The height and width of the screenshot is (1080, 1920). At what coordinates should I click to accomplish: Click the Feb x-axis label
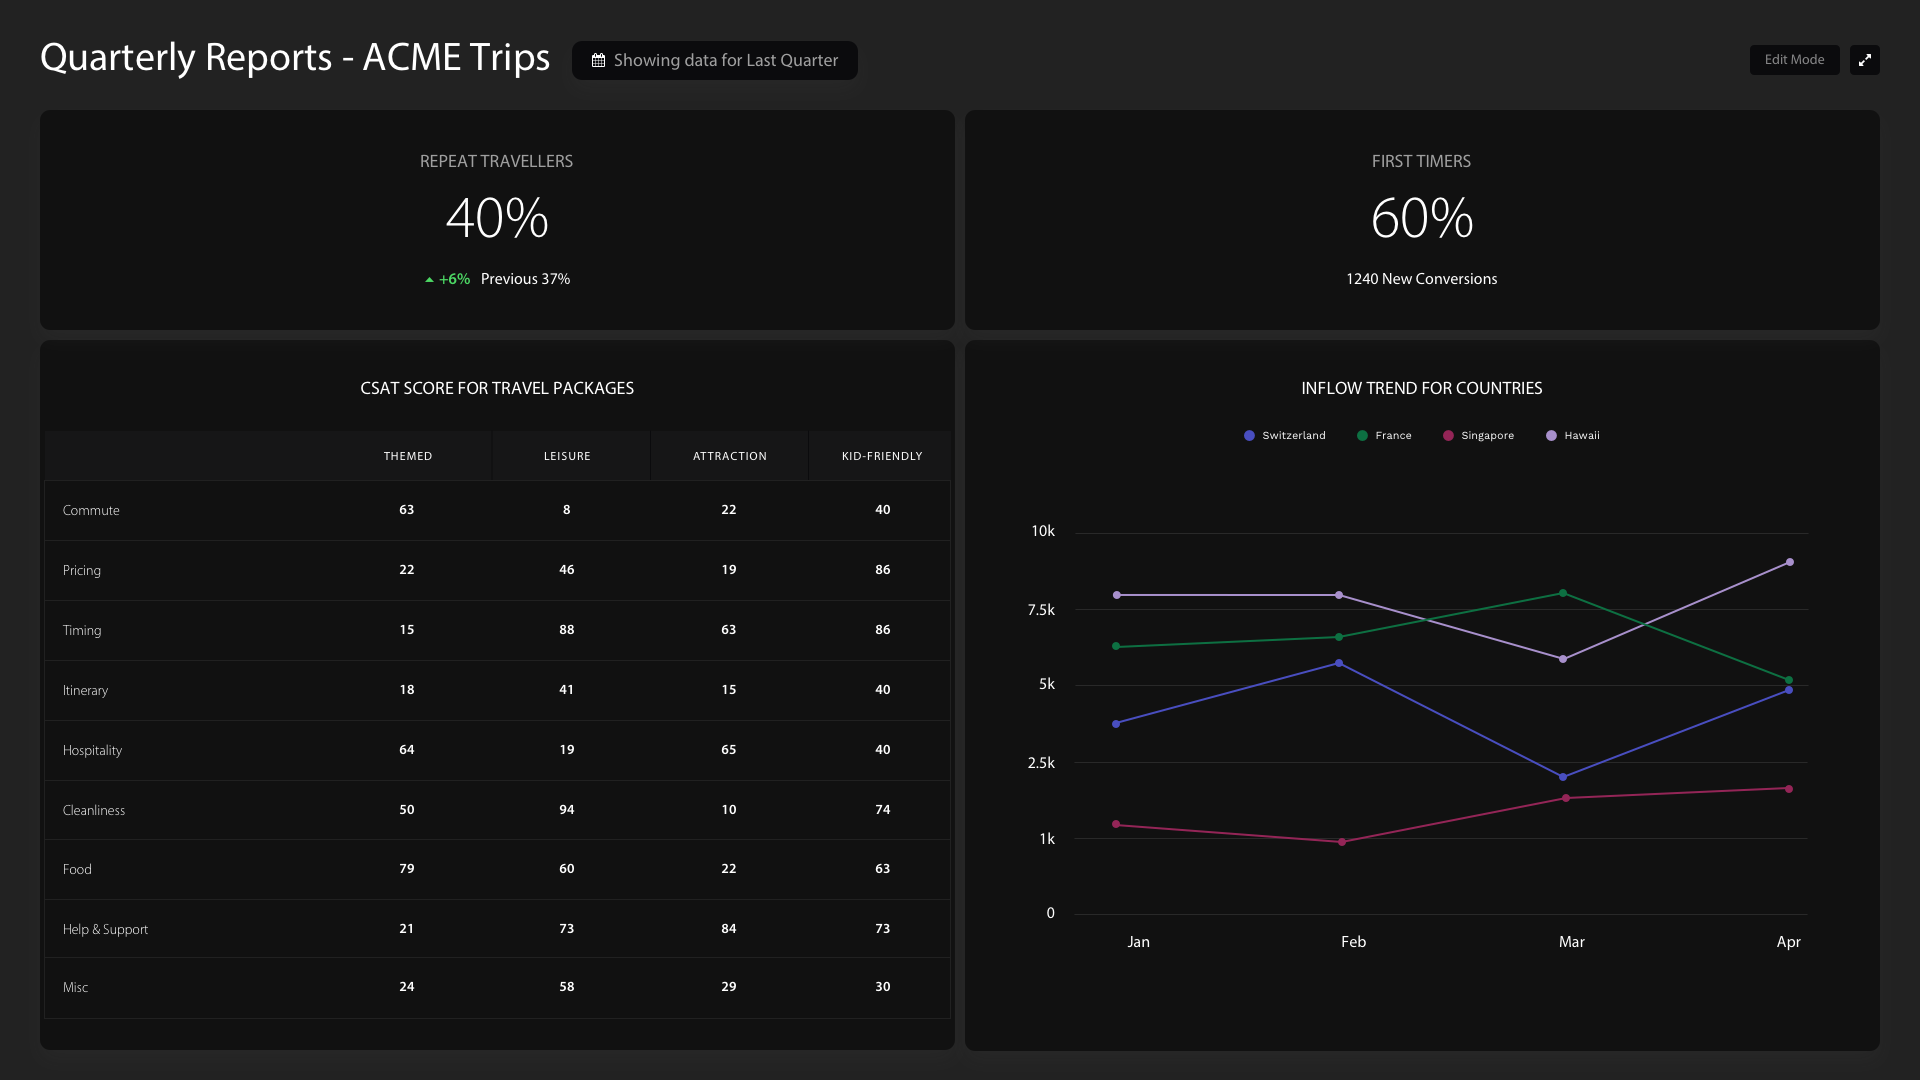tap(1353, 942)
